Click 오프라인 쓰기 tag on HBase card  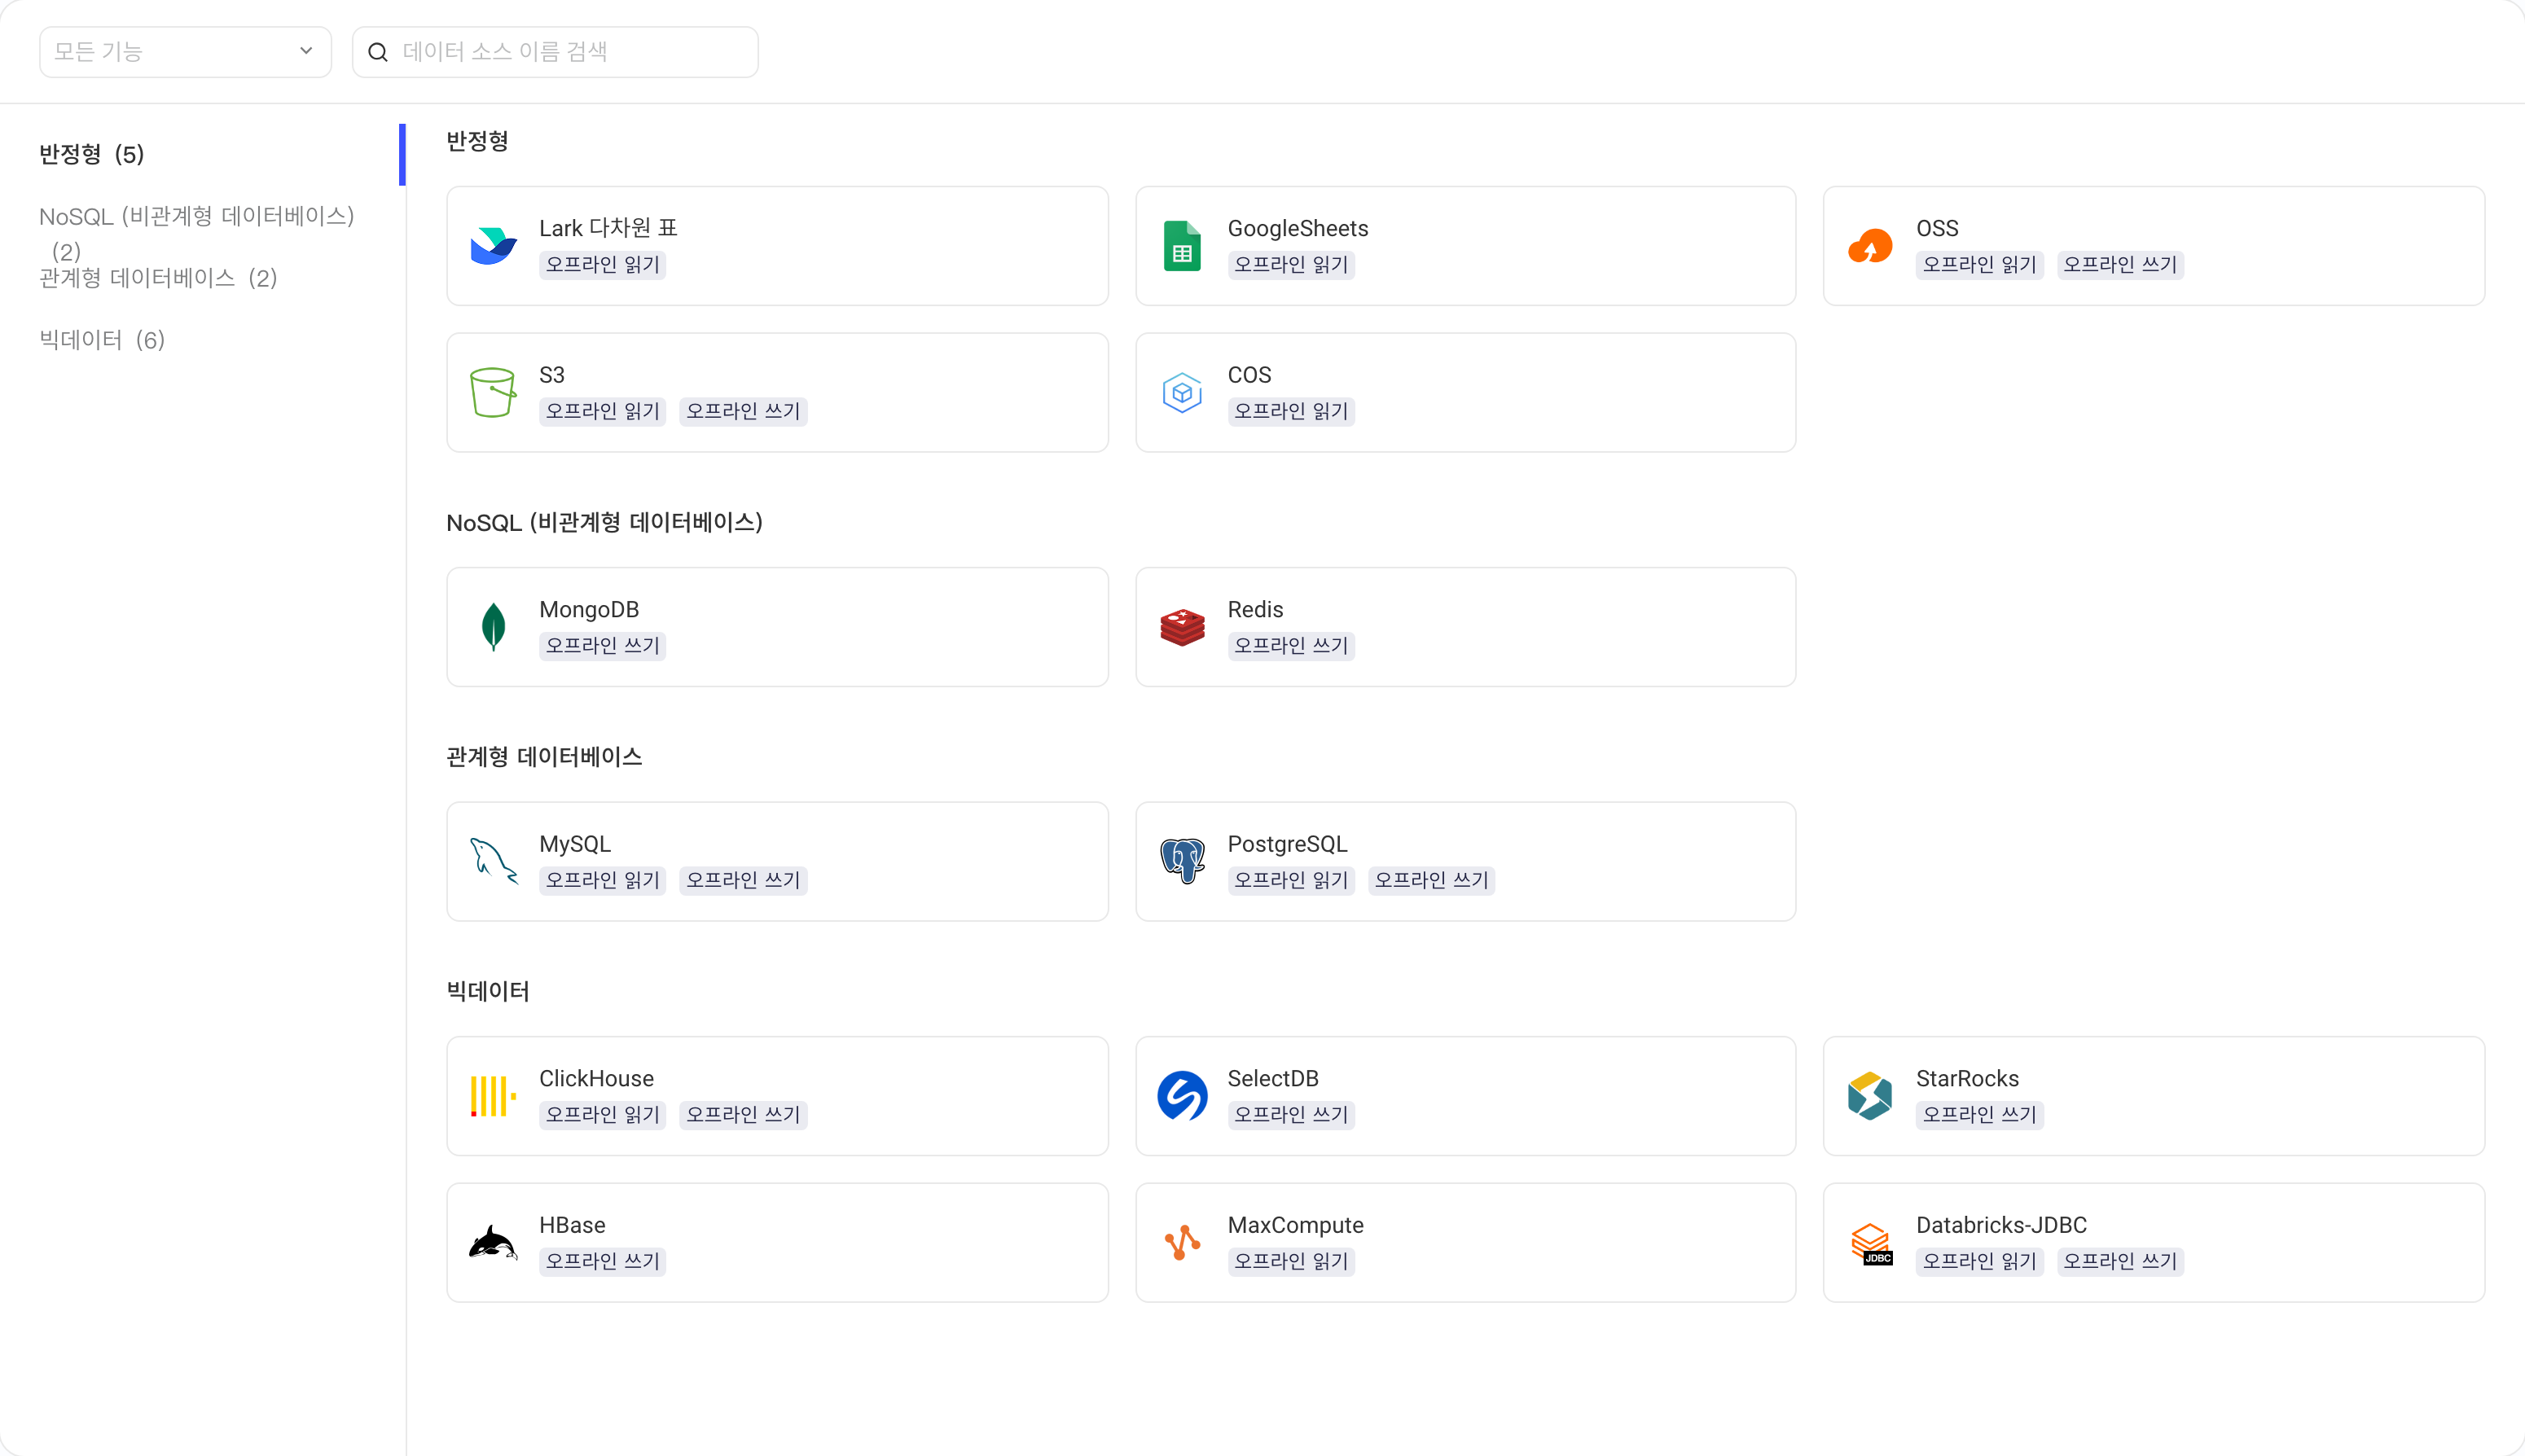(x=602, y=1261)
